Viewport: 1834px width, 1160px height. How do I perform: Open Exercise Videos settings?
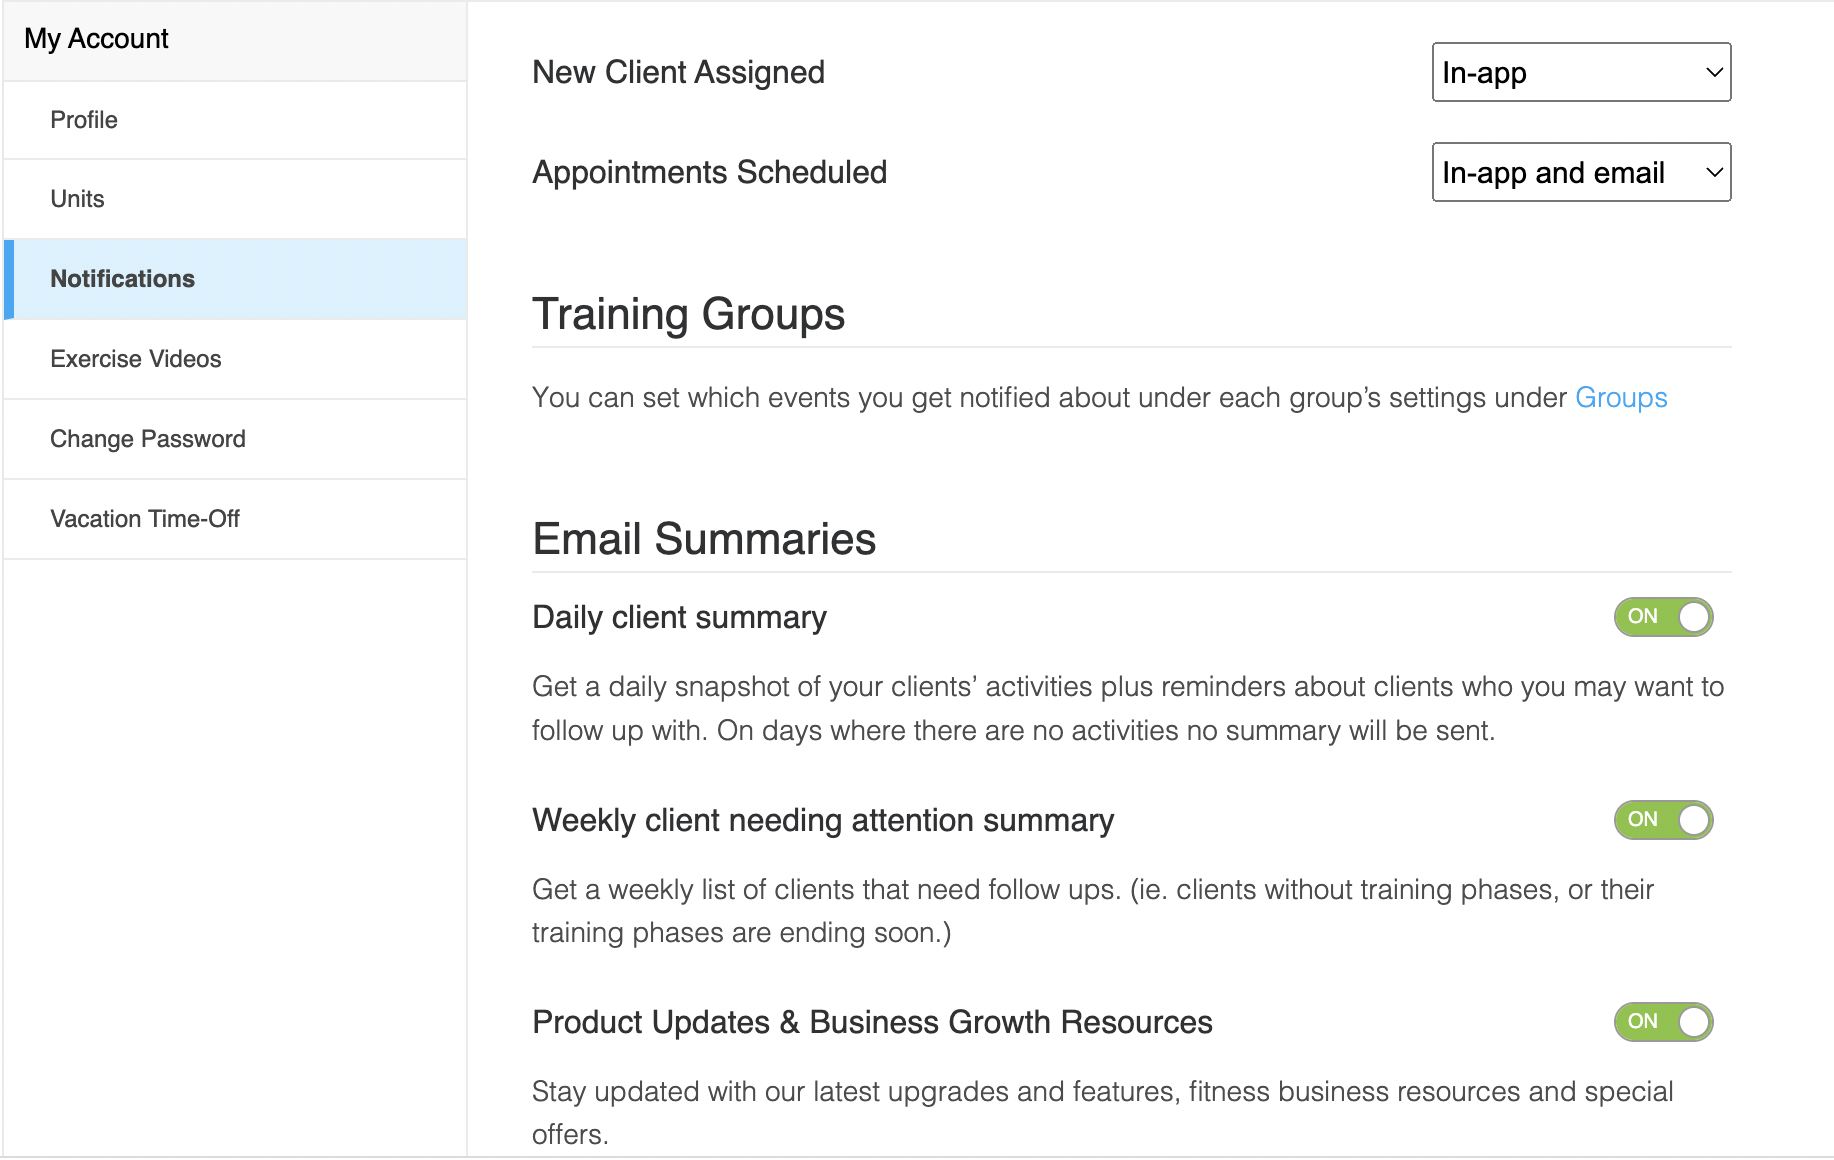coord(235,359)
